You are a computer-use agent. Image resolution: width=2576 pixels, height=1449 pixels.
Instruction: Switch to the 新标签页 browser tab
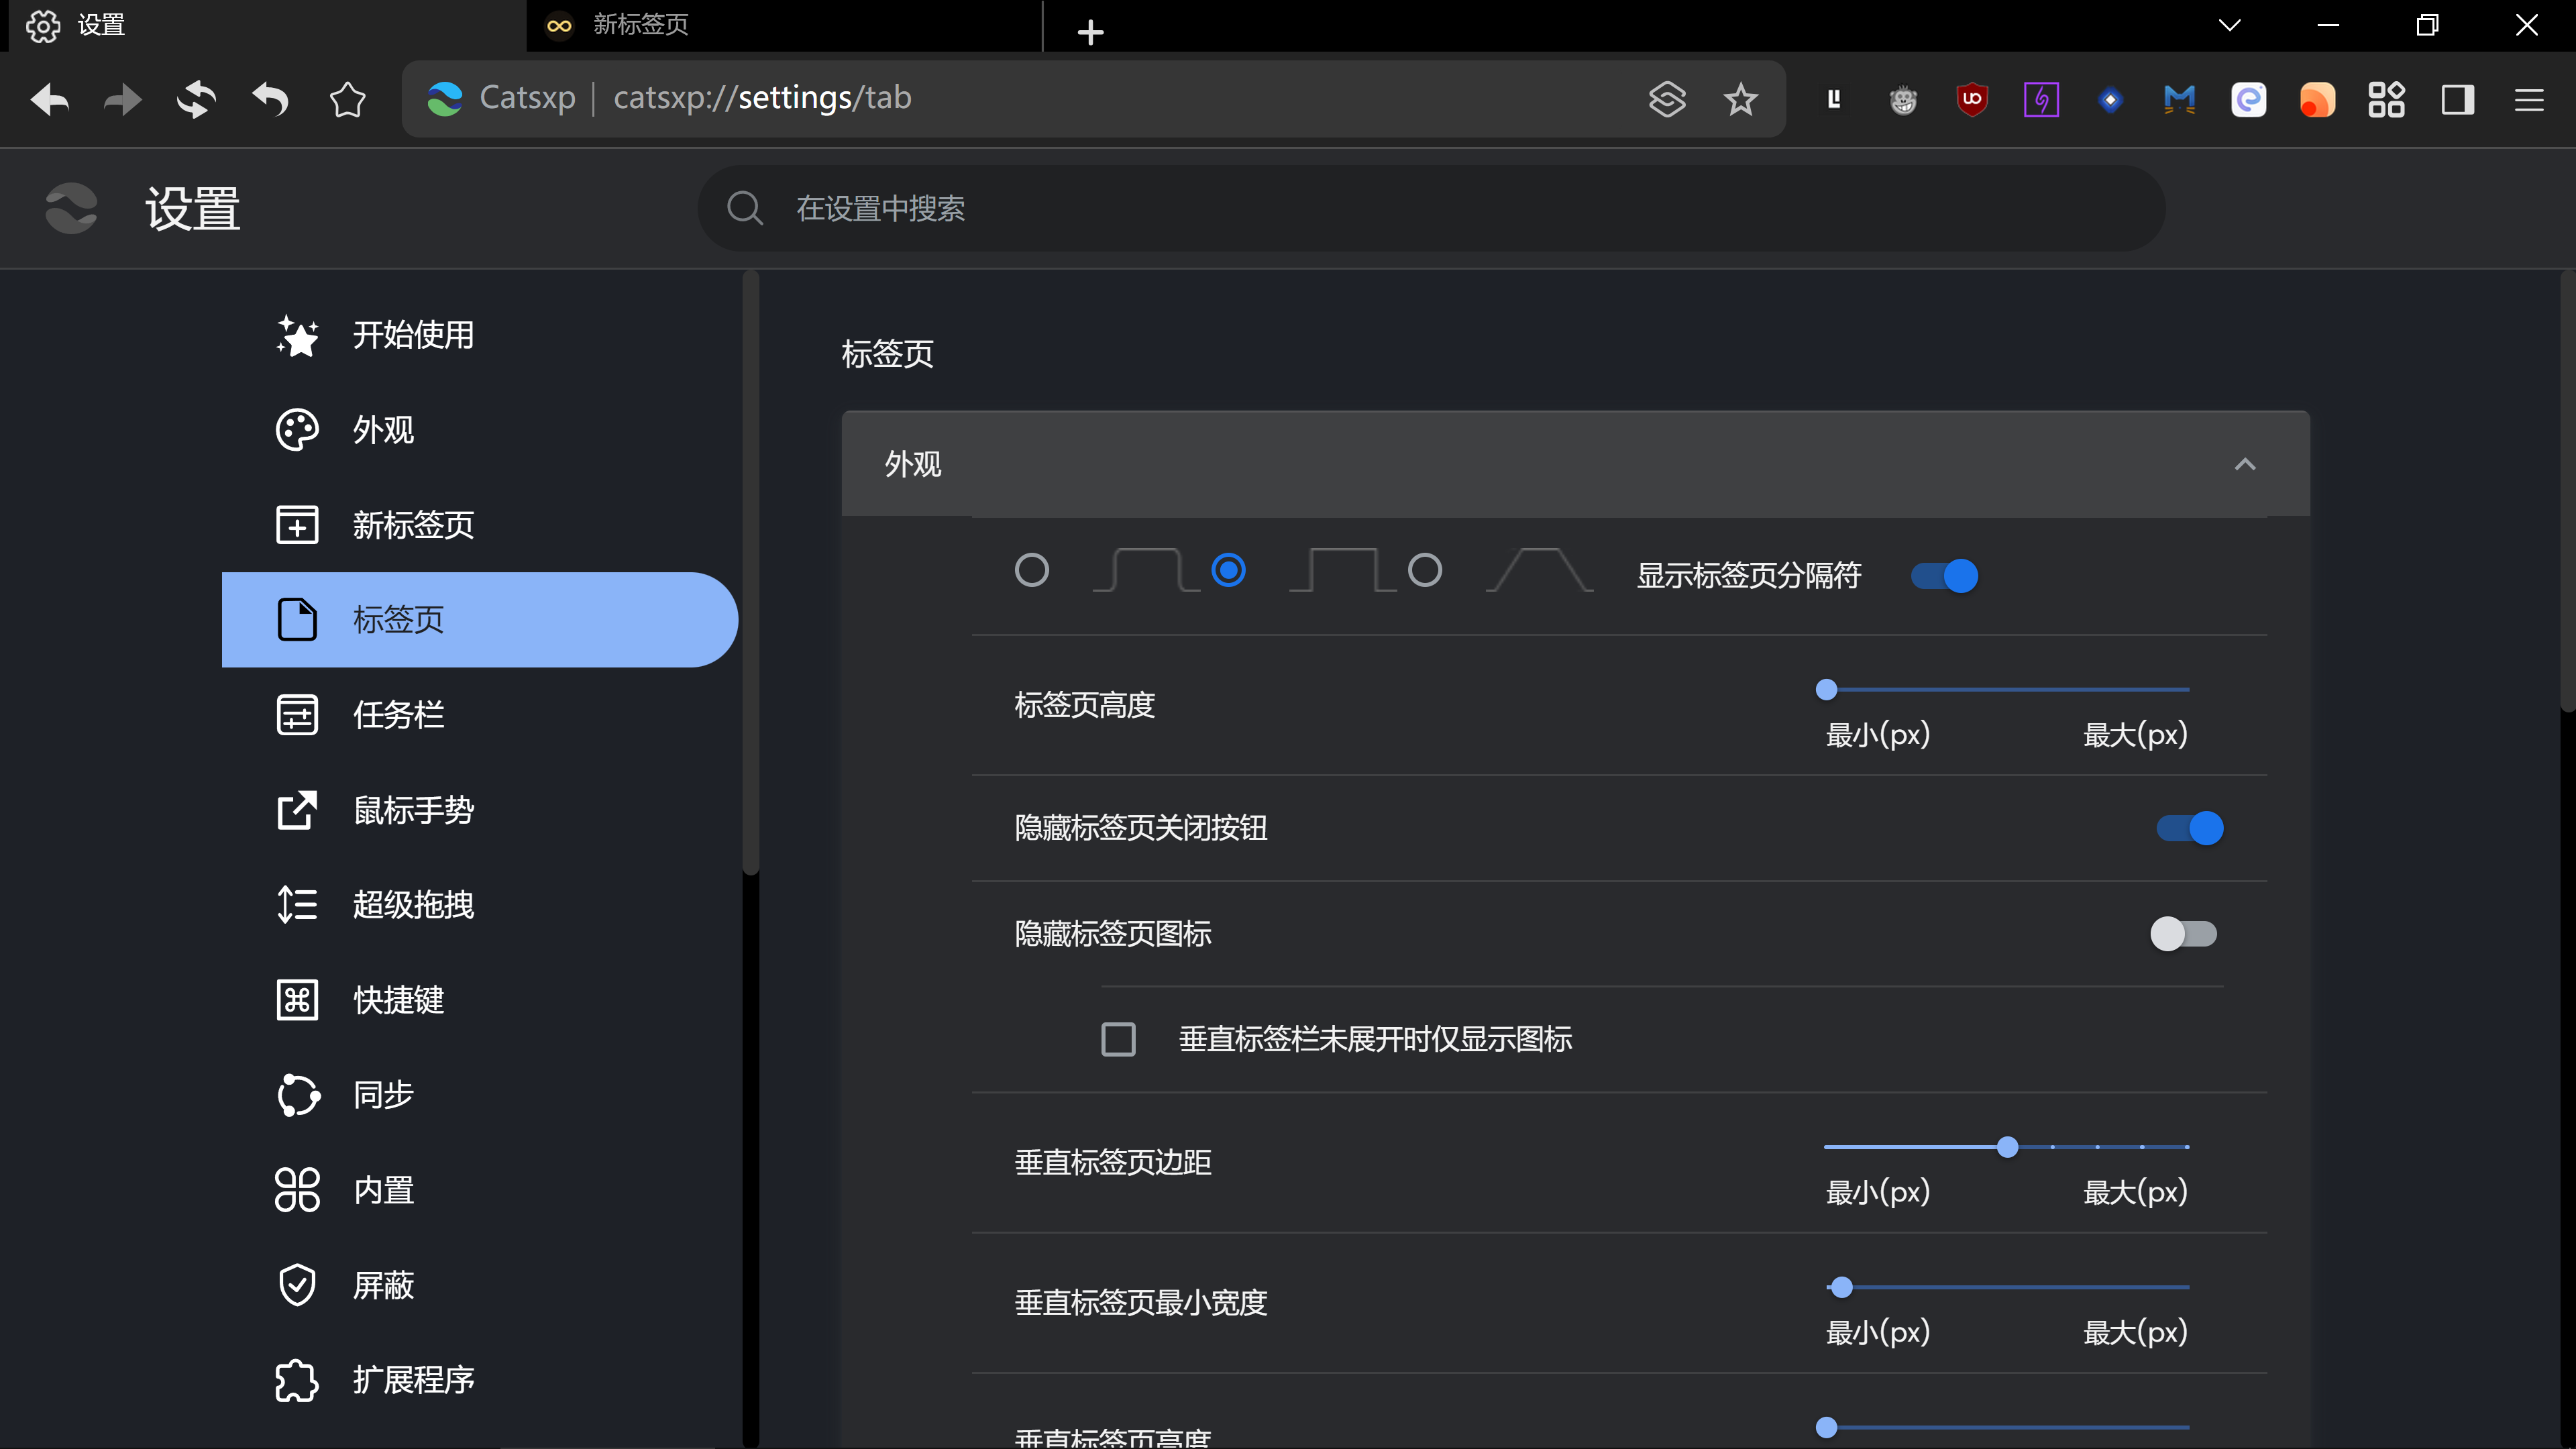(640, 25)
